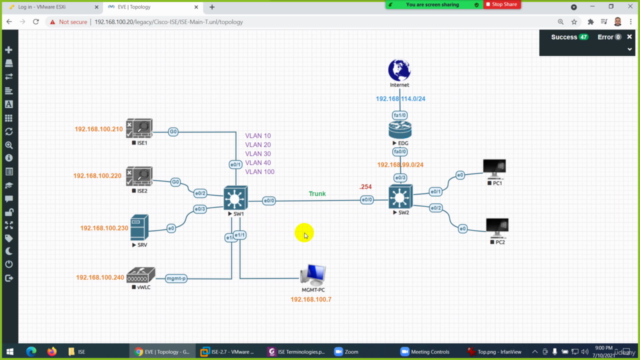This screenshot has height=360, width=640.
Task: Click the Success notifications counter
Action: click(569, 37)
